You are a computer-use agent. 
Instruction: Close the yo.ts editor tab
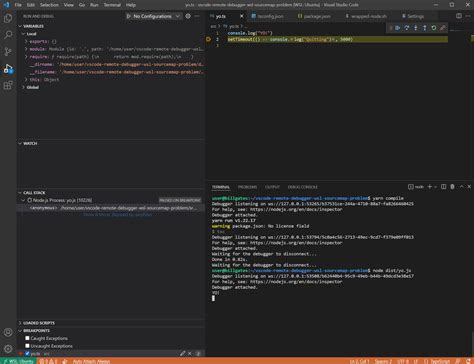[x=242, y=16]
